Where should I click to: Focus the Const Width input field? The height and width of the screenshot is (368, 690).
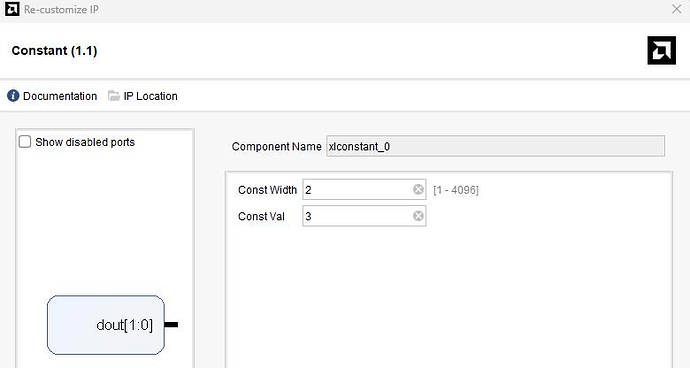click(364, 190)
